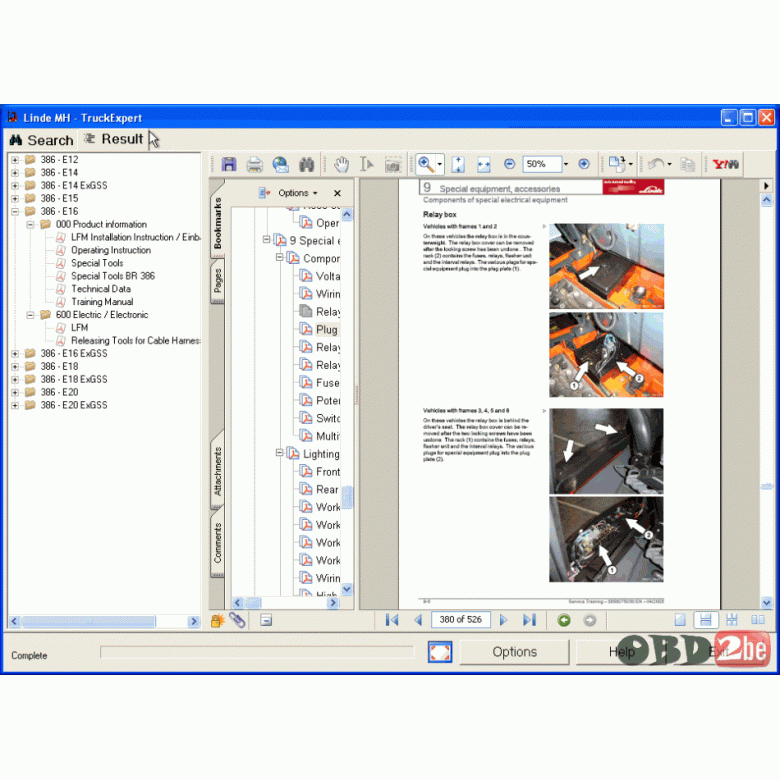Viewport: 780px width, 780px height.
Task: Close the bookmarks panel with X
Action: pos(337,193)
